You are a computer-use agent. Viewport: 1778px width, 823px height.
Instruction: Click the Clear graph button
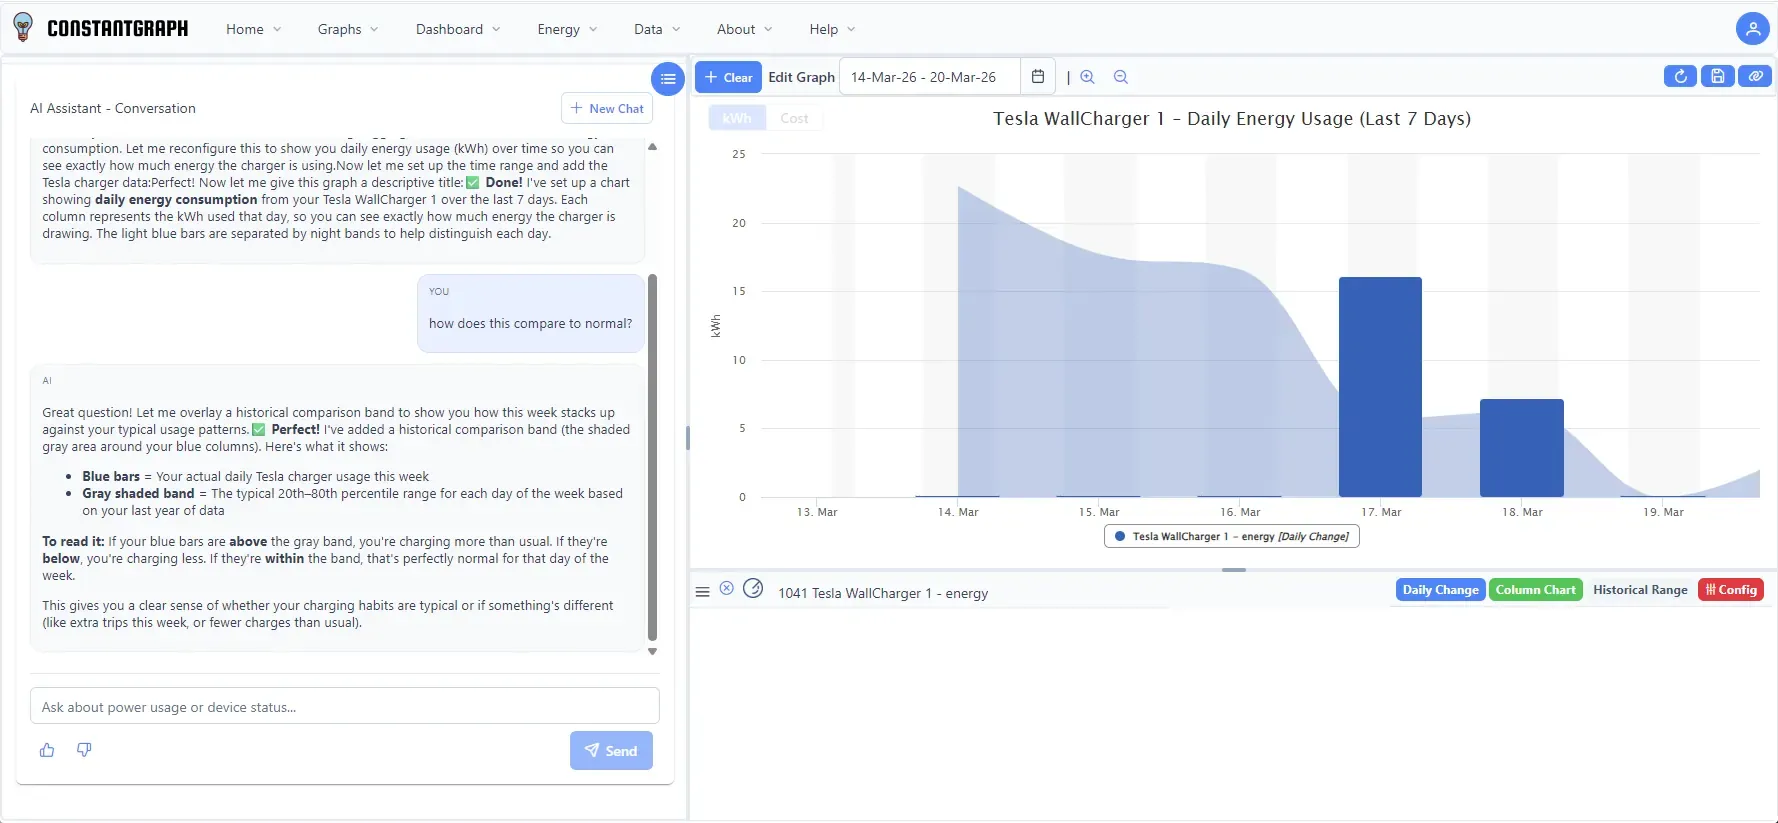pyautogui.click(x=728, y=77)
